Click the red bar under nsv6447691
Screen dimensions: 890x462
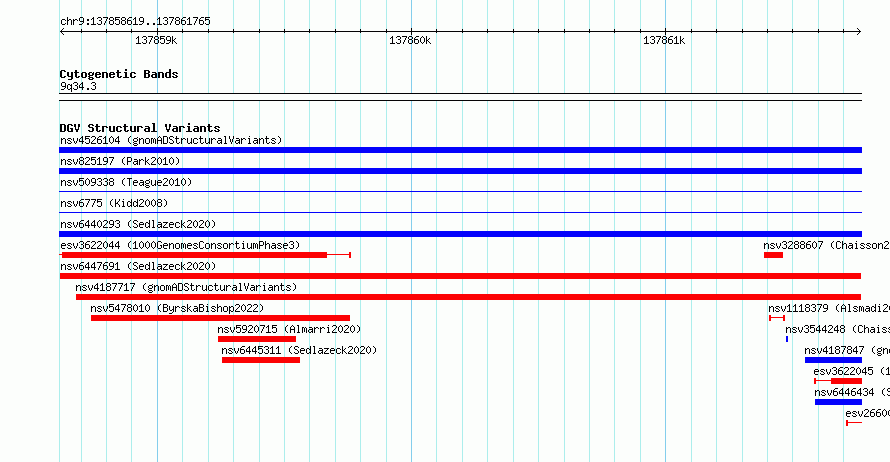pyautogui.click(x=460, y=276)
